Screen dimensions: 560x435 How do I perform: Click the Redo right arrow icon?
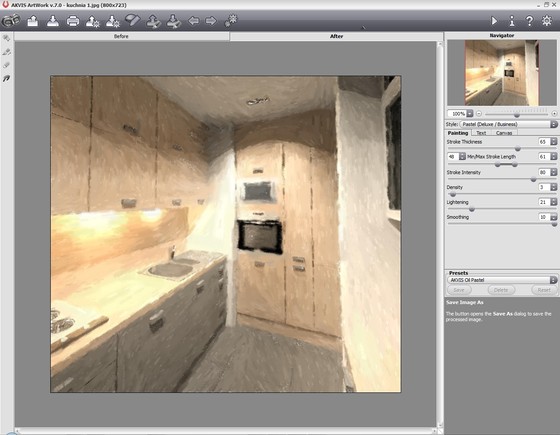tap(211, 21)
